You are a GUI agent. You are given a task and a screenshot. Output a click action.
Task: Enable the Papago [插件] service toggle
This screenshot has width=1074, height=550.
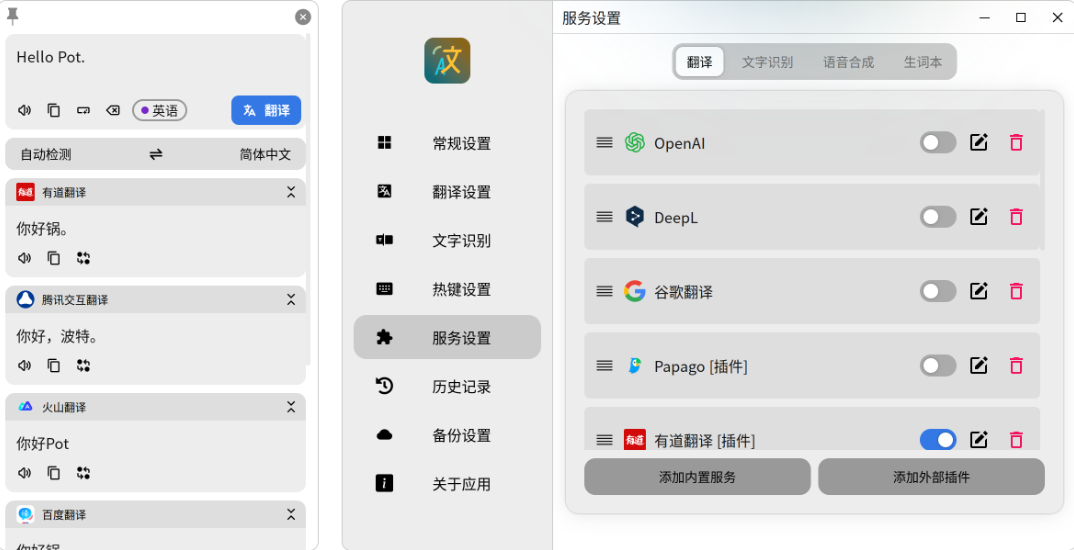(x=938, y=366)
